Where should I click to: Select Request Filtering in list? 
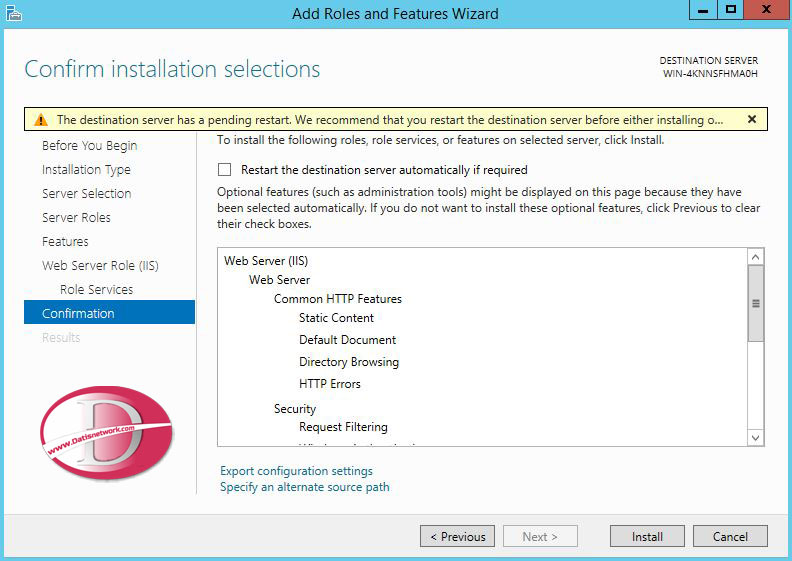(343, 427)
